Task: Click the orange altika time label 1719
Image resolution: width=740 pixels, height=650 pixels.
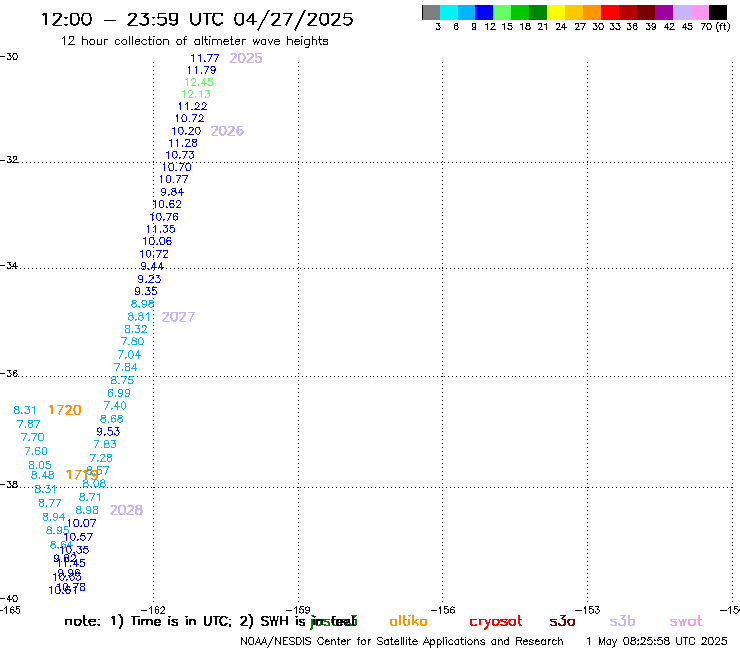Action: click(x=82, y=474)
